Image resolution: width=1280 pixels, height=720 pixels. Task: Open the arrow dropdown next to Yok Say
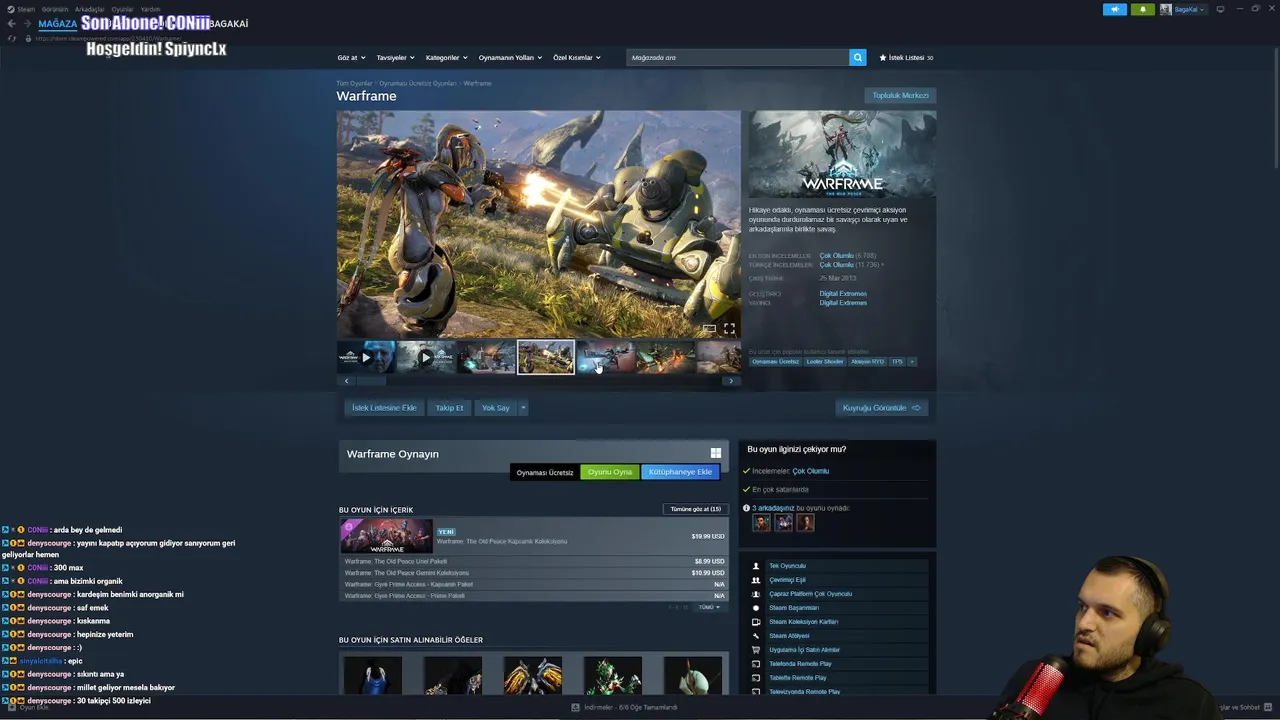click(522, 408)
